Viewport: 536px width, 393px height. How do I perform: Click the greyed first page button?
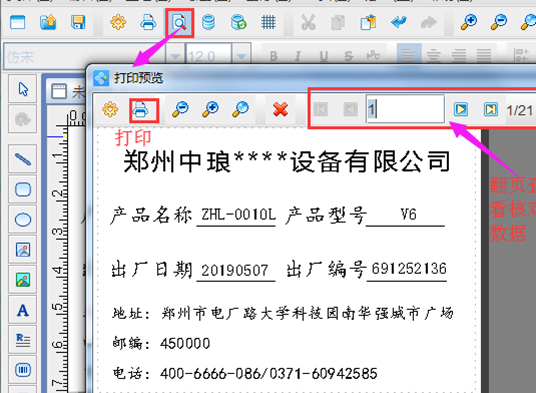click(x=321, y=110)
